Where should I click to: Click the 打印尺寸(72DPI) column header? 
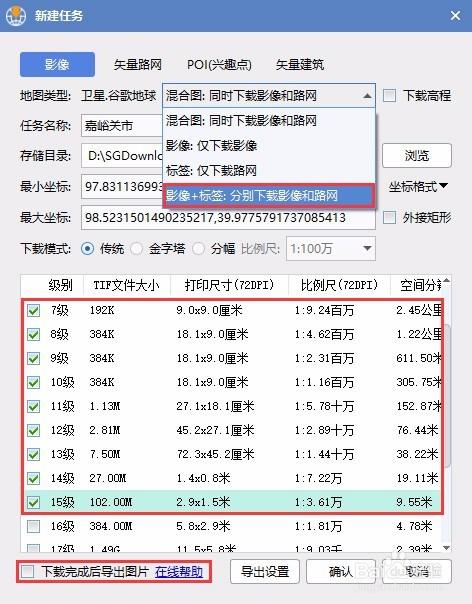pos(229,285)
